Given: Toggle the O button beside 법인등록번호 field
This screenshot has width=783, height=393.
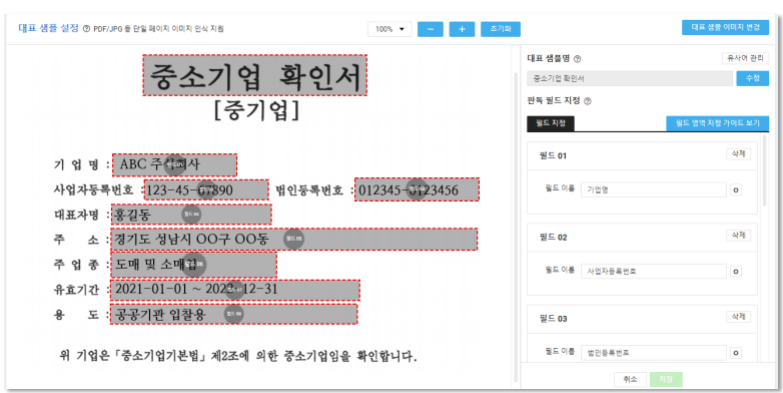Looking at the screenshot, I should [x=736, y=353].
